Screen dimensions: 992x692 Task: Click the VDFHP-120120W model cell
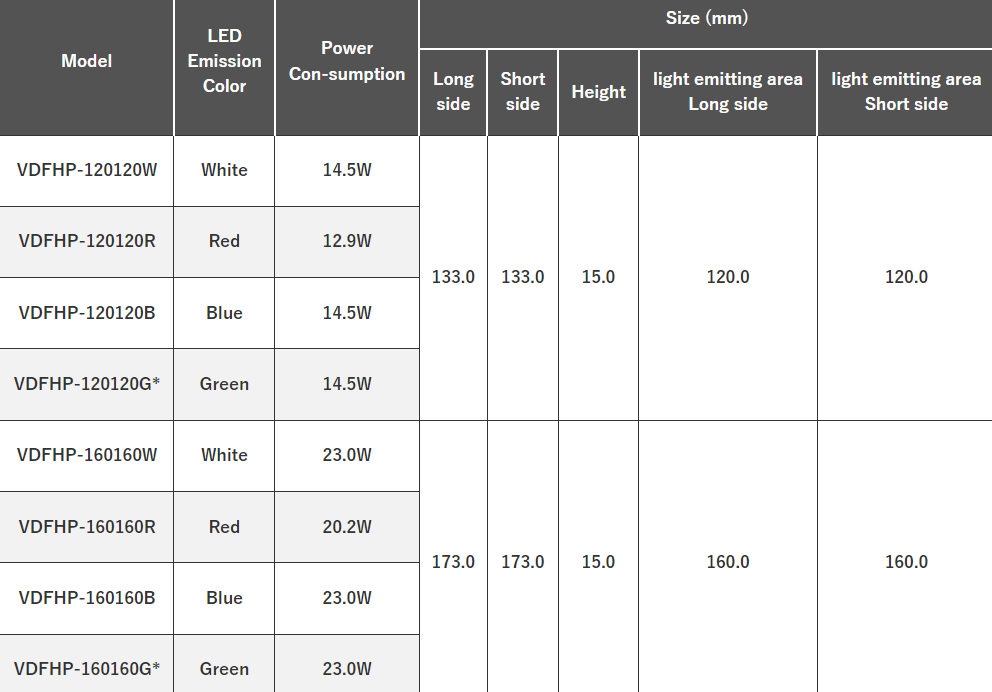(87, 170)
